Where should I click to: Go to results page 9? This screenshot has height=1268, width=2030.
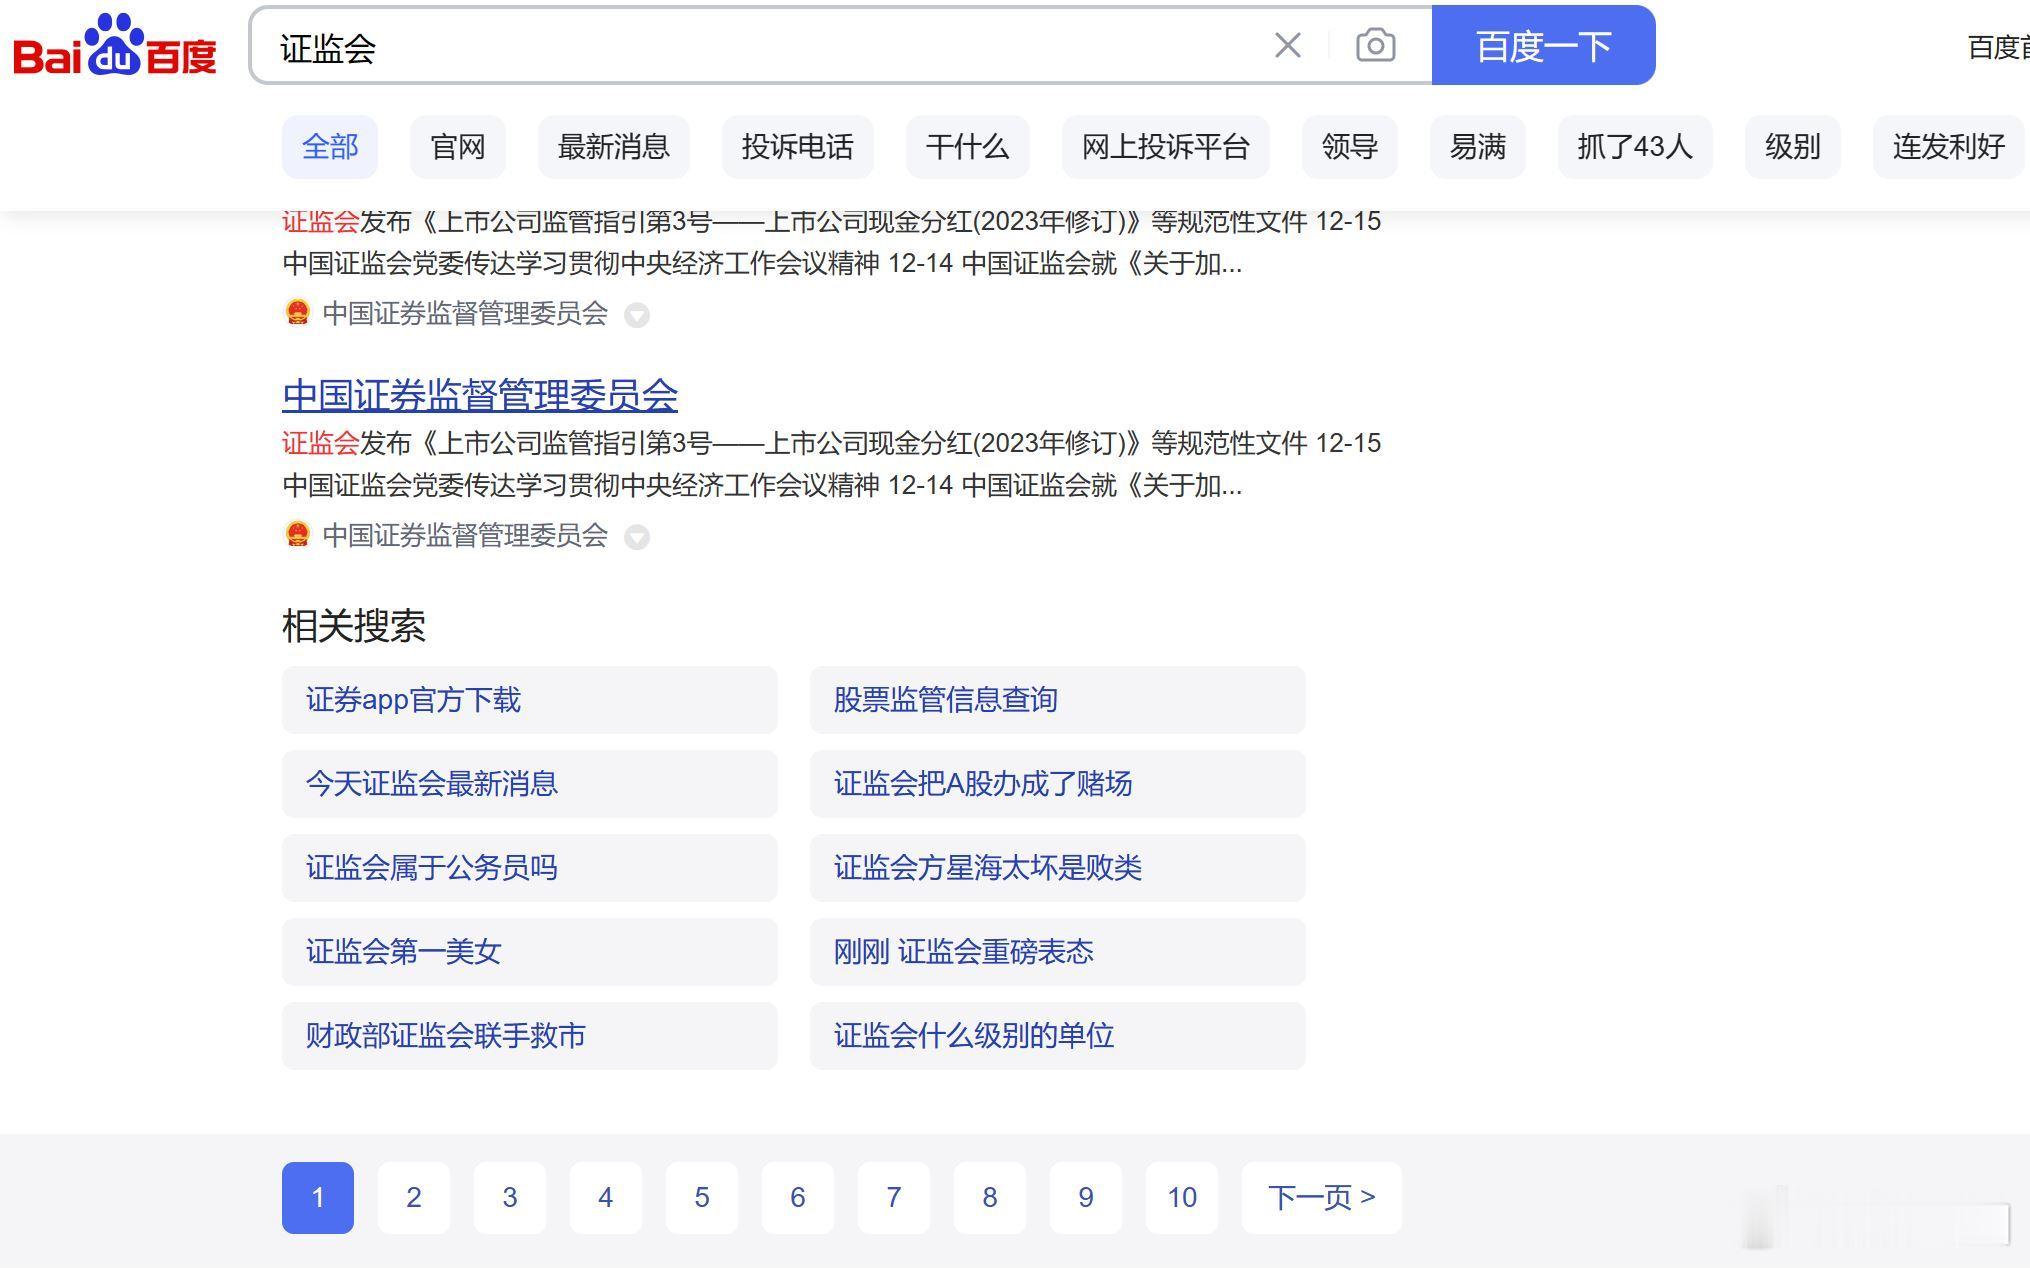tap(1086, 1198)
